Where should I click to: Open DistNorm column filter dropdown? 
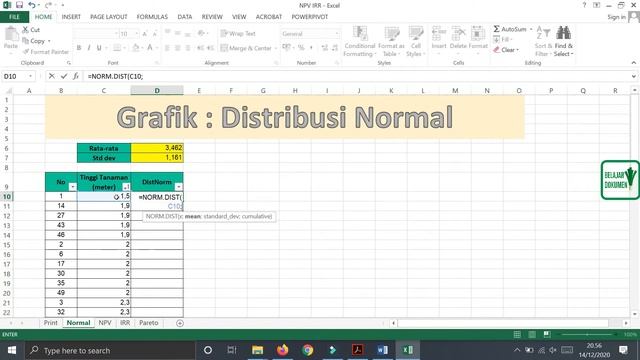[178, 187]
